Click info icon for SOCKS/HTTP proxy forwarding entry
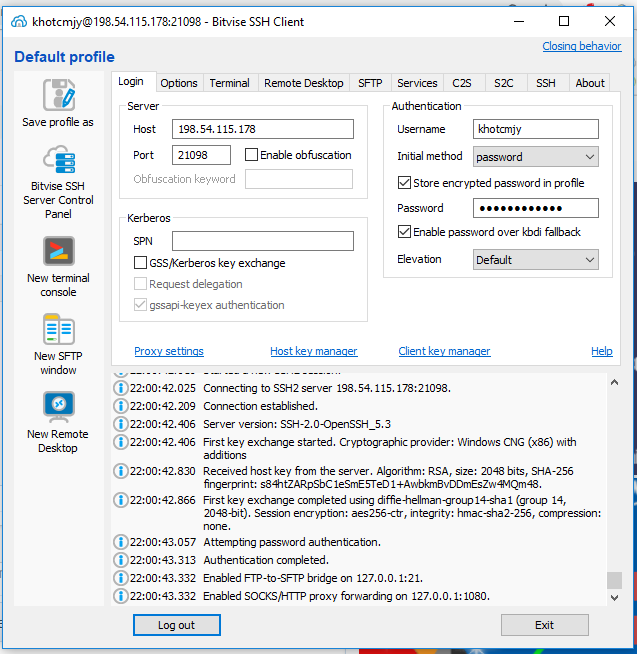Image resolution: width=637 pixels, height=654 pixels. pos(121,596)
